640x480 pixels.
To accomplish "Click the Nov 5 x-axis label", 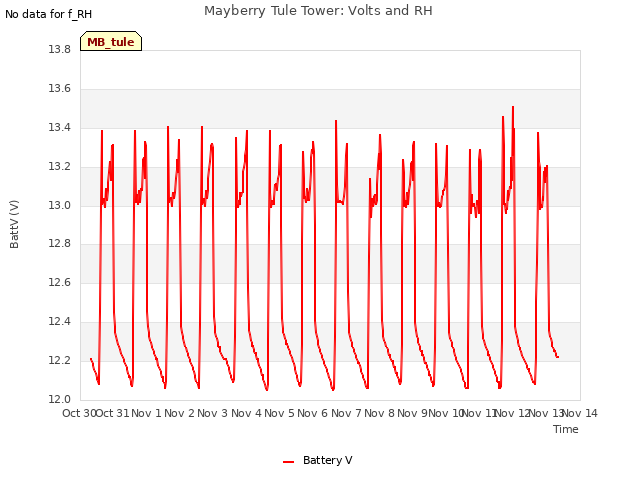I will (279, 413).
